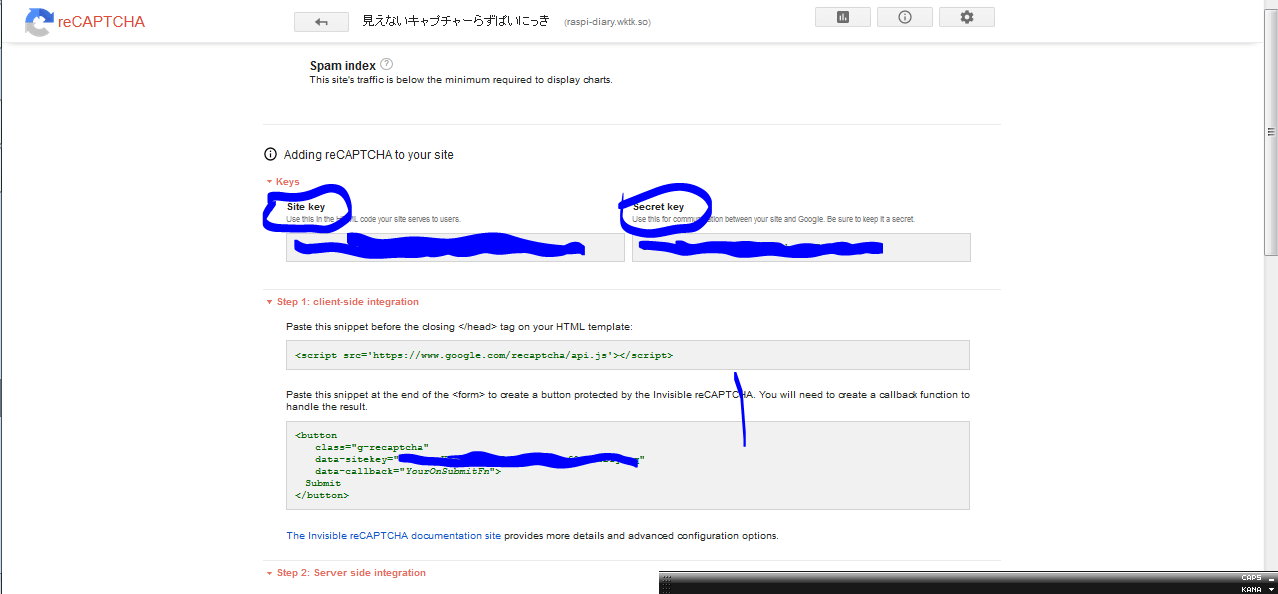Collapse Step 1: client-side integration section
1278x594 pixels.
tap(342, 301)
